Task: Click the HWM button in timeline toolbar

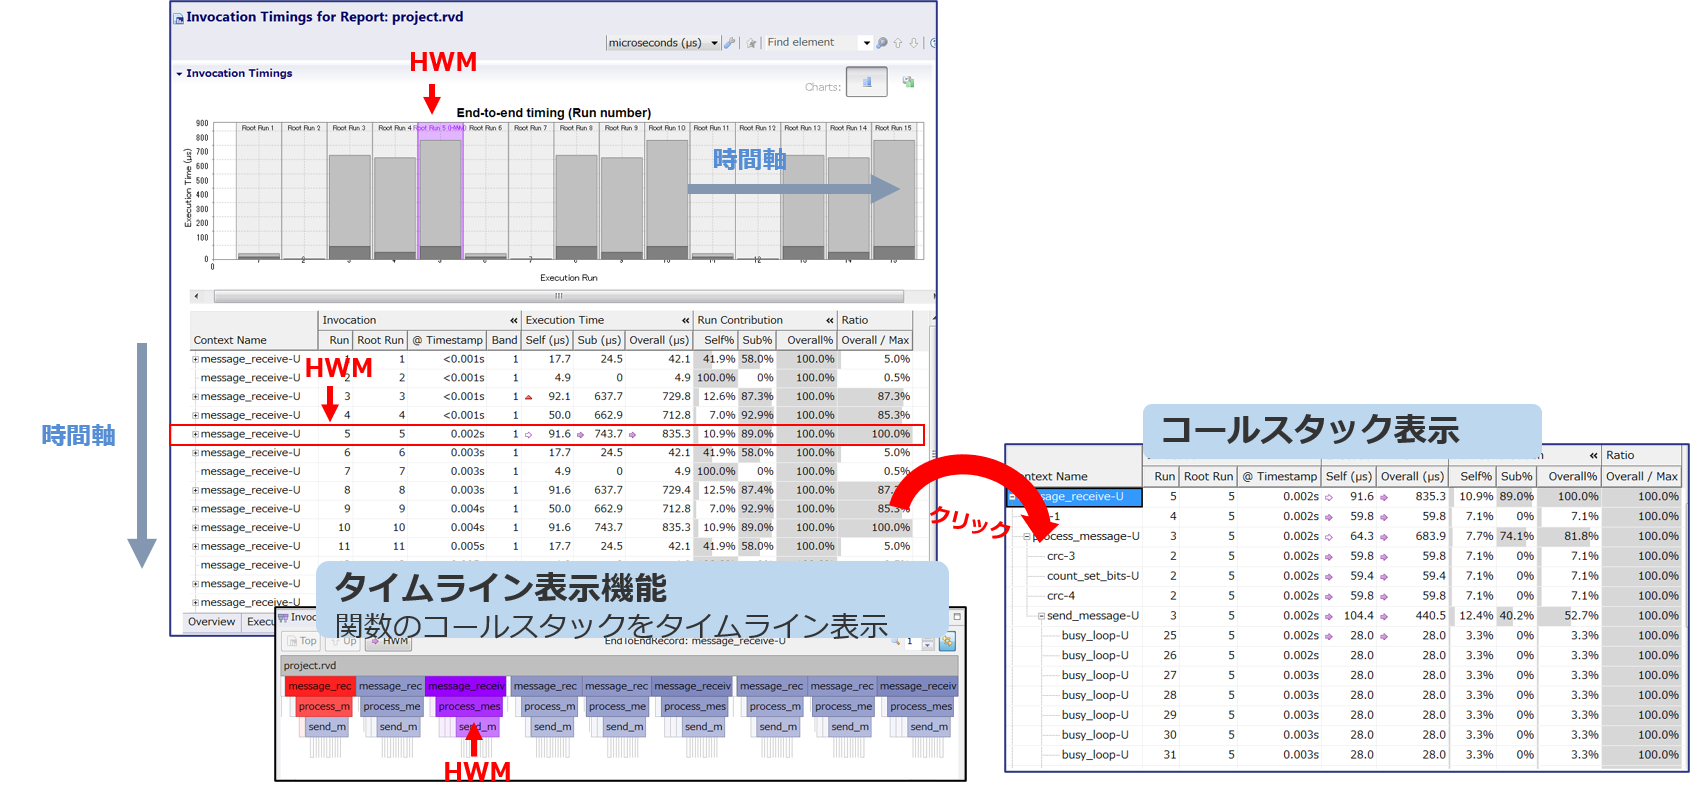Action: (x=390, y=641)
